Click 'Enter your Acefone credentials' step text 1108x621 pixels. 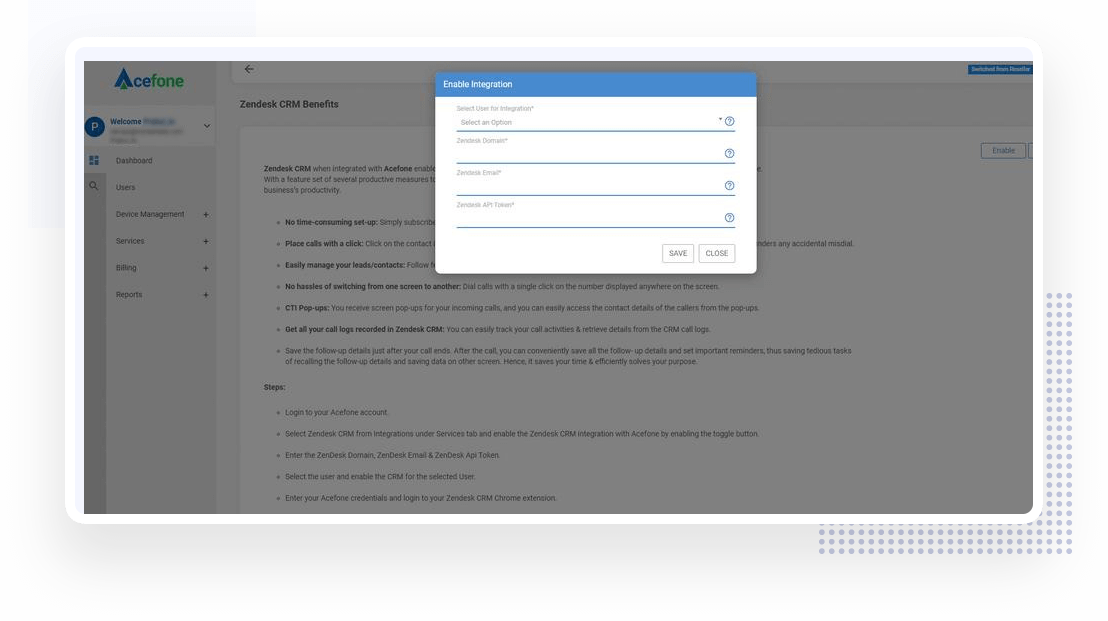point(420,498)
